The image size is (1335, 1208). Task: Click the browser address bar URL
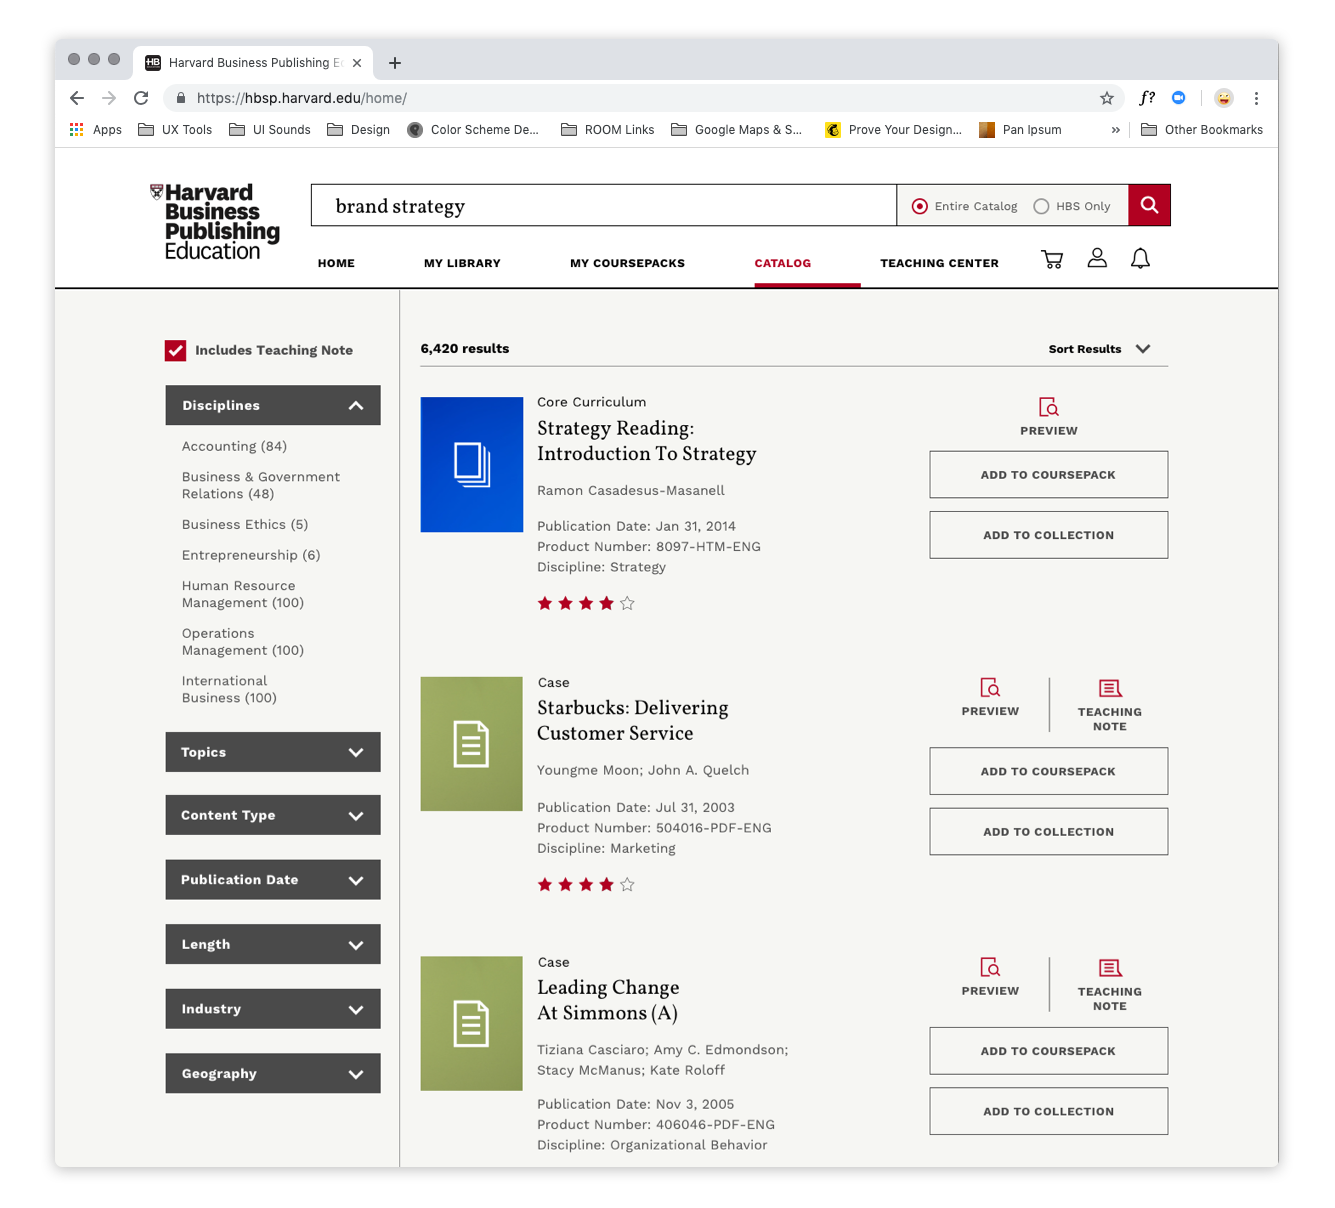tap(302, 98)
